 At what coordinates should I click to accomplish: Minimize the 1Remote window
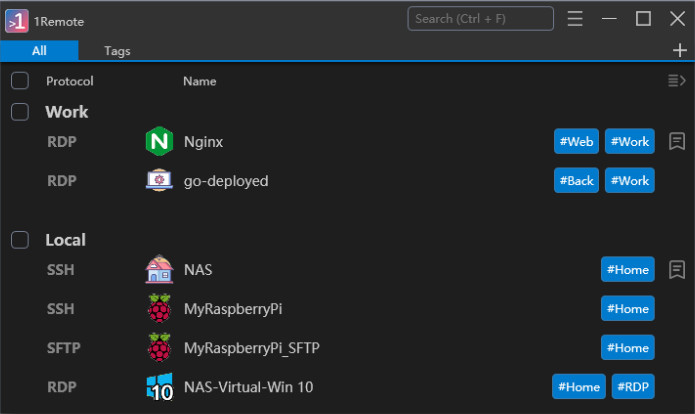(609, 19)
